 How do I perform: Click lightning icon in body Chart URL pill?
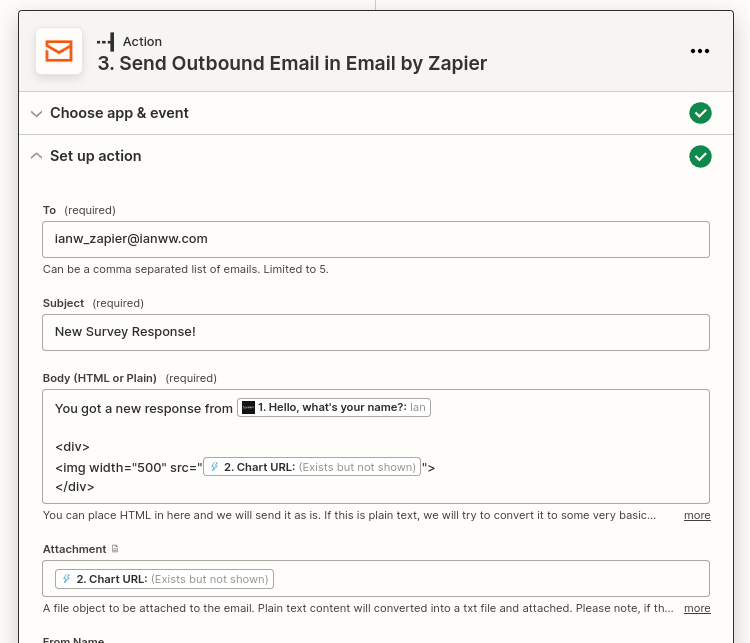[215, 466]
